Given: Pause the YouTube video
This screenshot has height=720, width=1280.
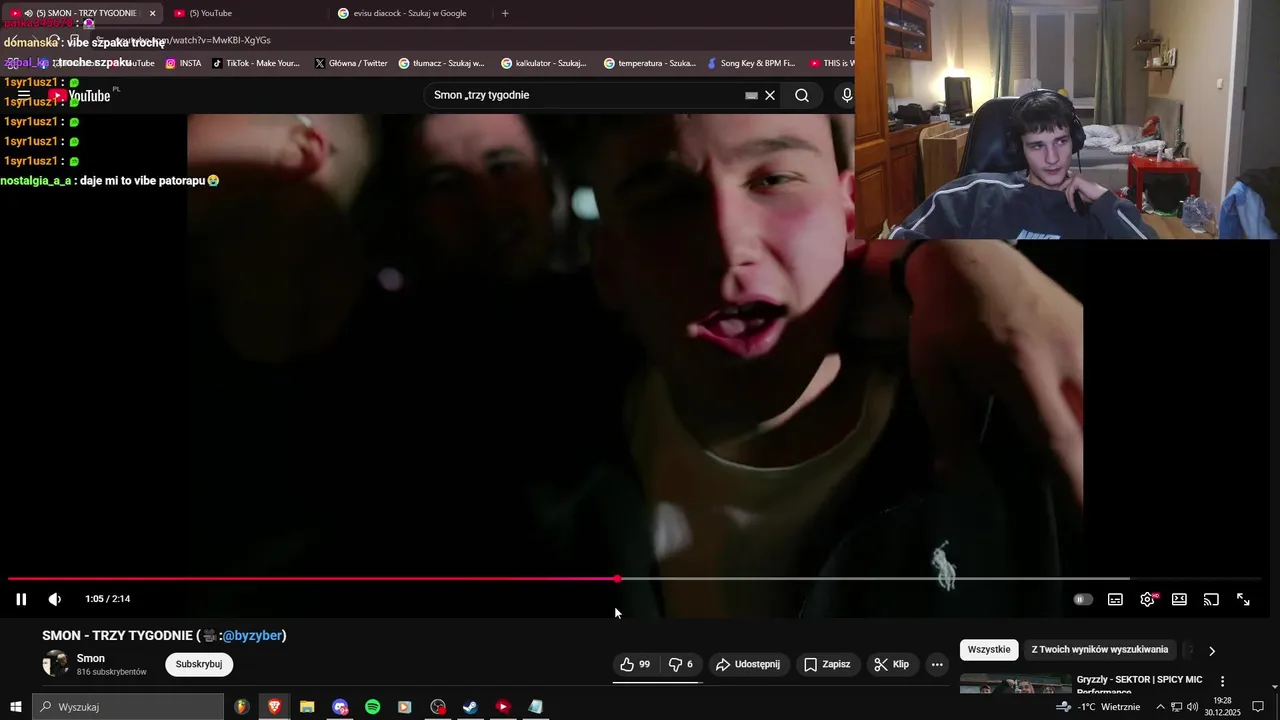Looking at the screenshot, I should 21,599.
